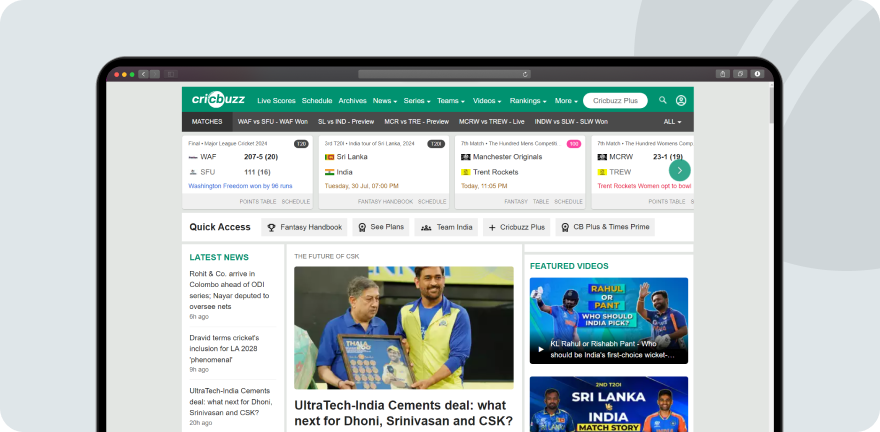Click Washington Freedom won by 96 runs
This screenshot has height=432, width=880.
coord(240,186)
